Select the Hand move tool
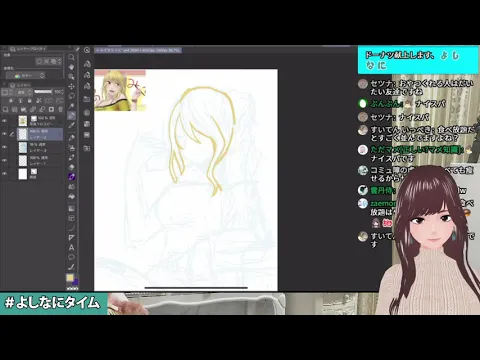Viewport: 480px width, 360px height. pyautogui.click(x=71, y=67)
